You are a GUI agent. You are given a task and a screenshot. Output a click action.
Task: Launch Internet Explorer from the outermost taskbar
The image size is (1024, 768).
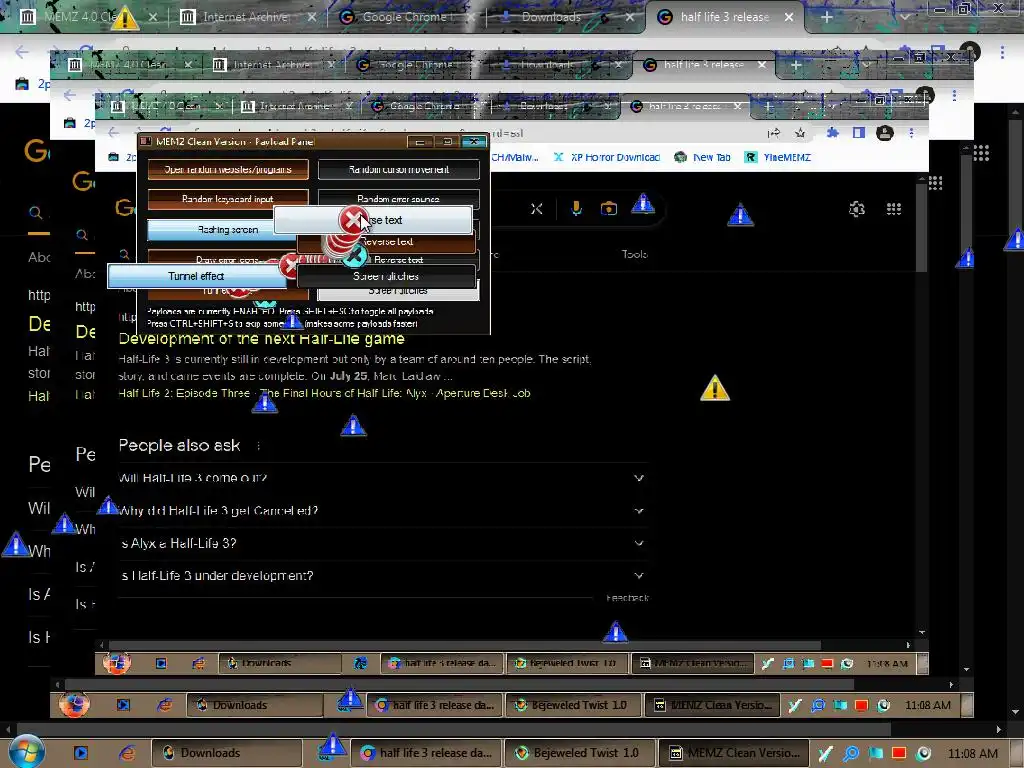click(x=127, y=753)
